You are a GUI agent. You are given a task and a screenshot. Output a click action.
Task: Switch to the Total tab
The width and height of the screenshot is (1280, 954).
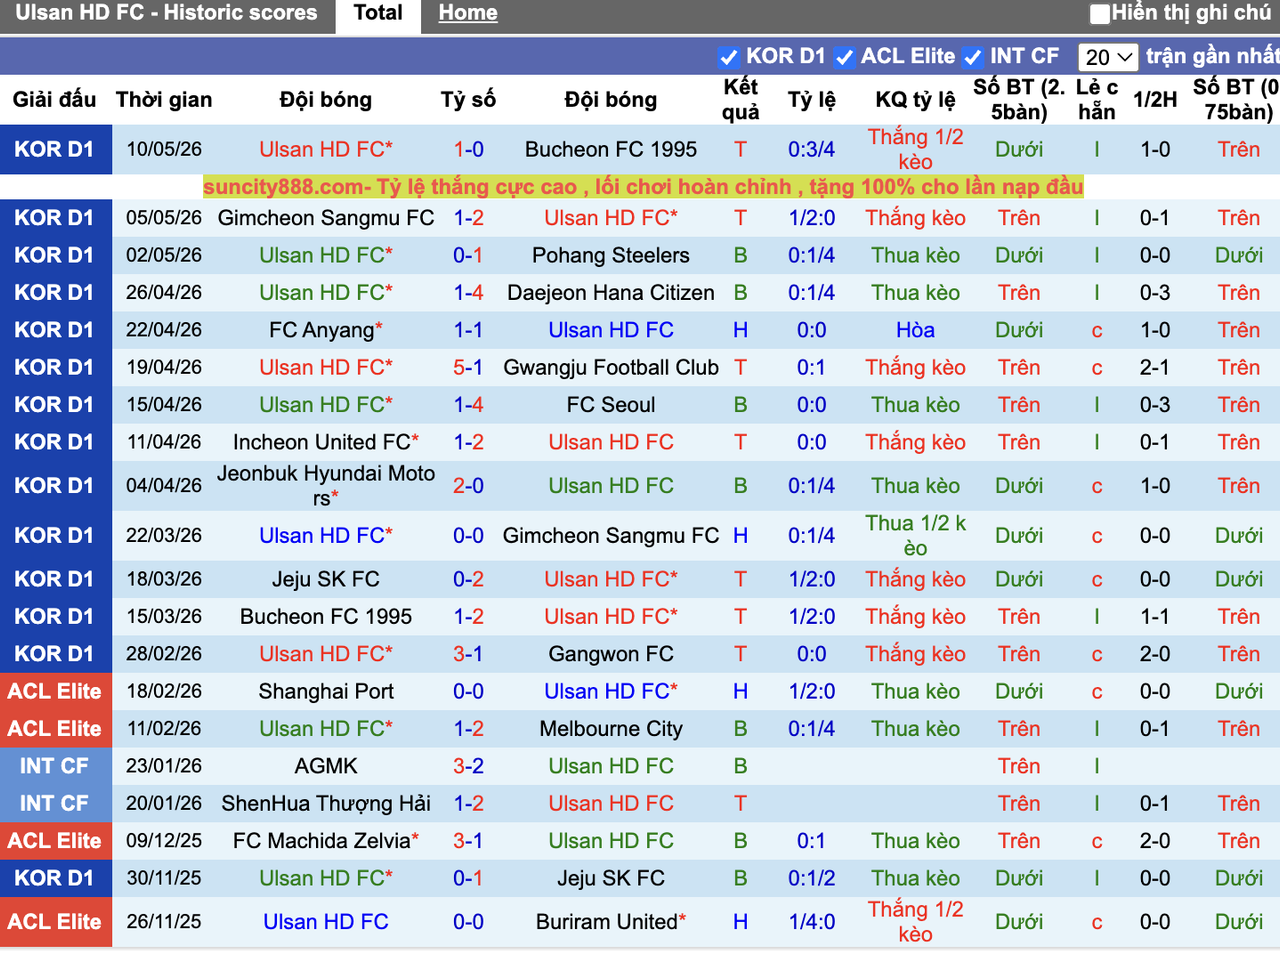[x=378, y=14]
